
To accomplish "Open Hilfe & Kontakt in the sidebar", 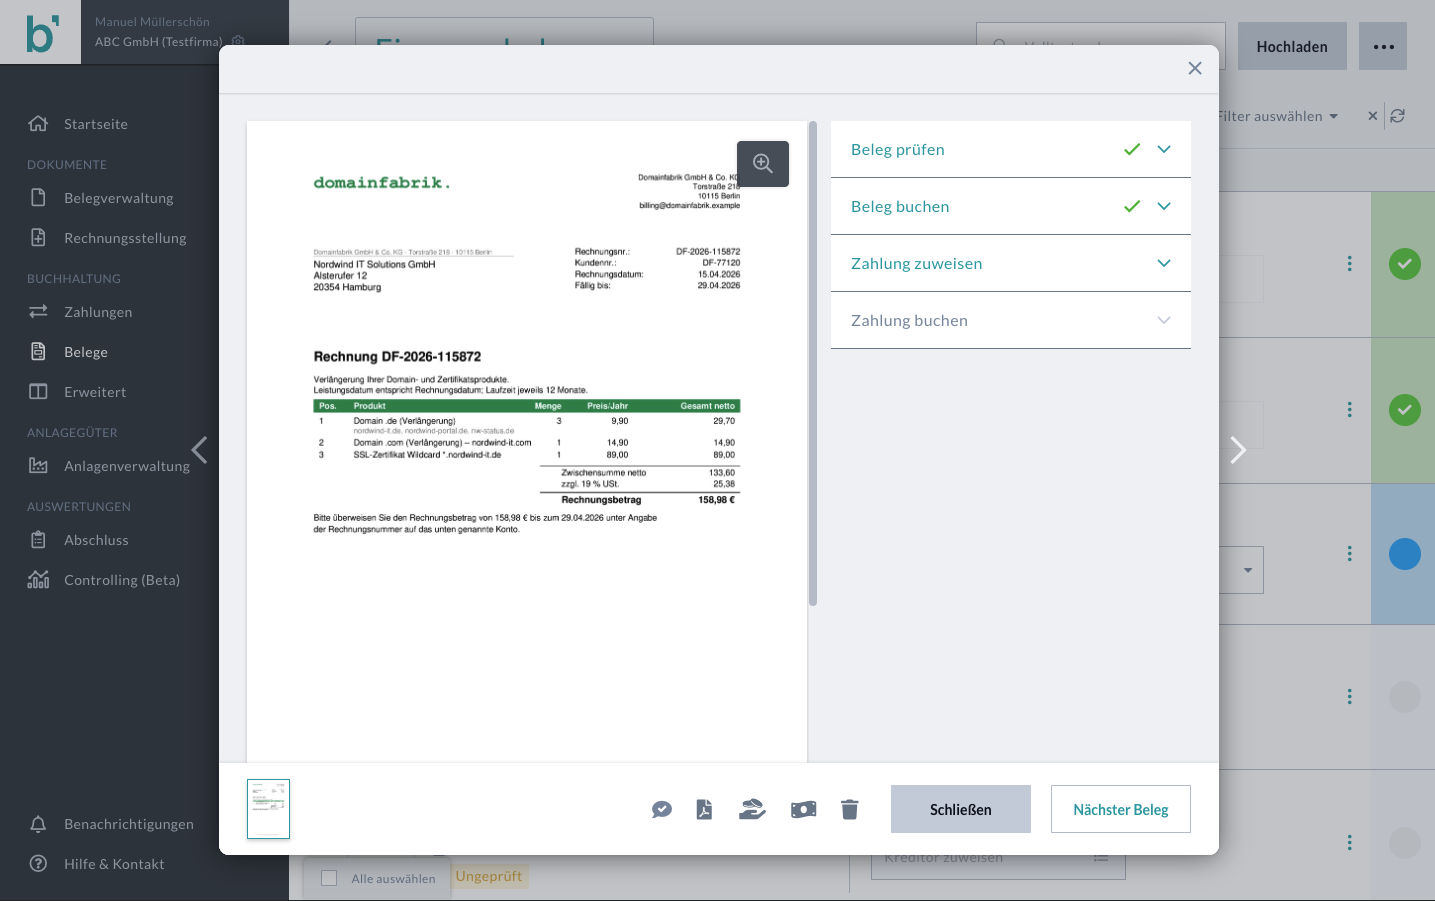I will [x=114, y=864].
